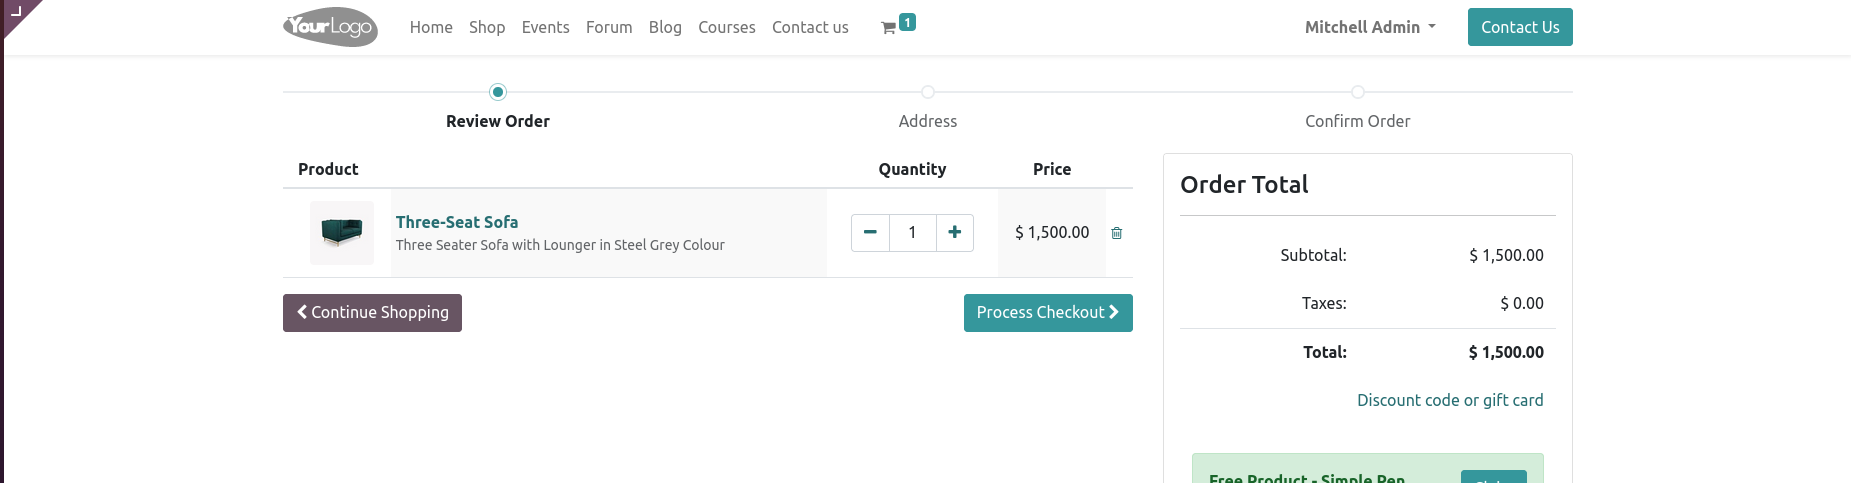This screenshot has width=1851, height=483.
Task: Open the sofa product thumbnail image
Action: click(342, 233)
